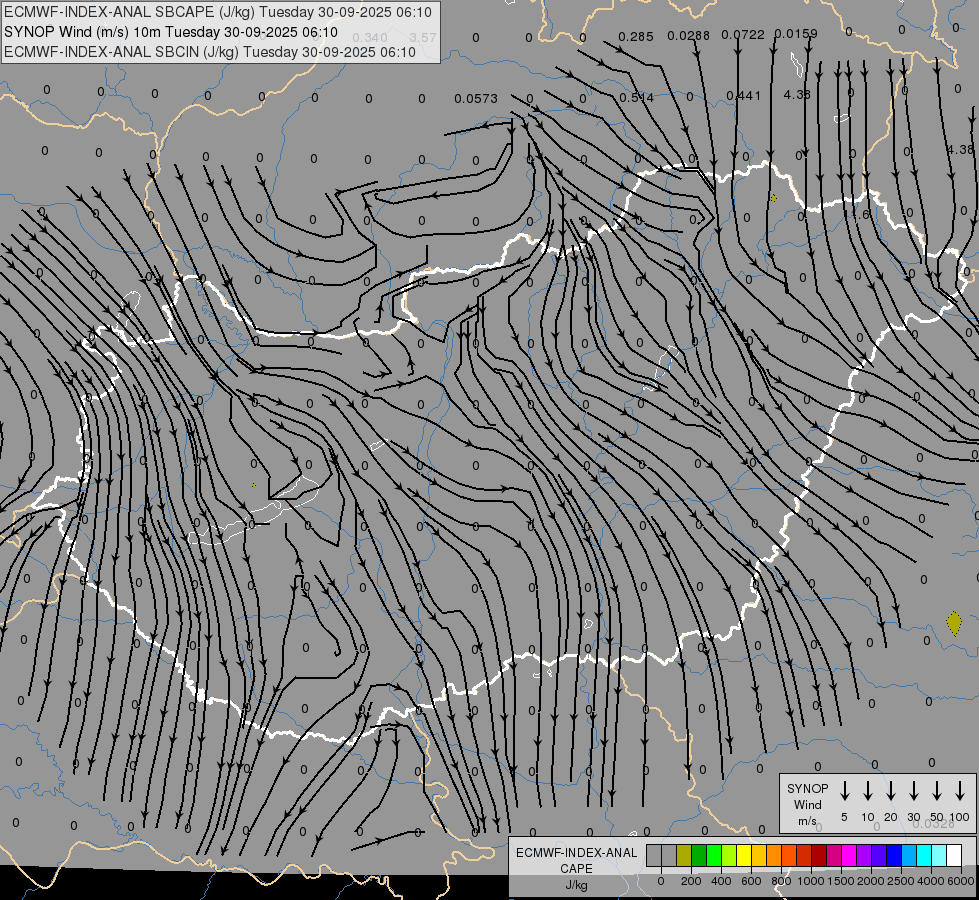Click the 50 m/s wind arrow in legend
Viewport: 979px width, 900px height.
click(x=937, y=791)
